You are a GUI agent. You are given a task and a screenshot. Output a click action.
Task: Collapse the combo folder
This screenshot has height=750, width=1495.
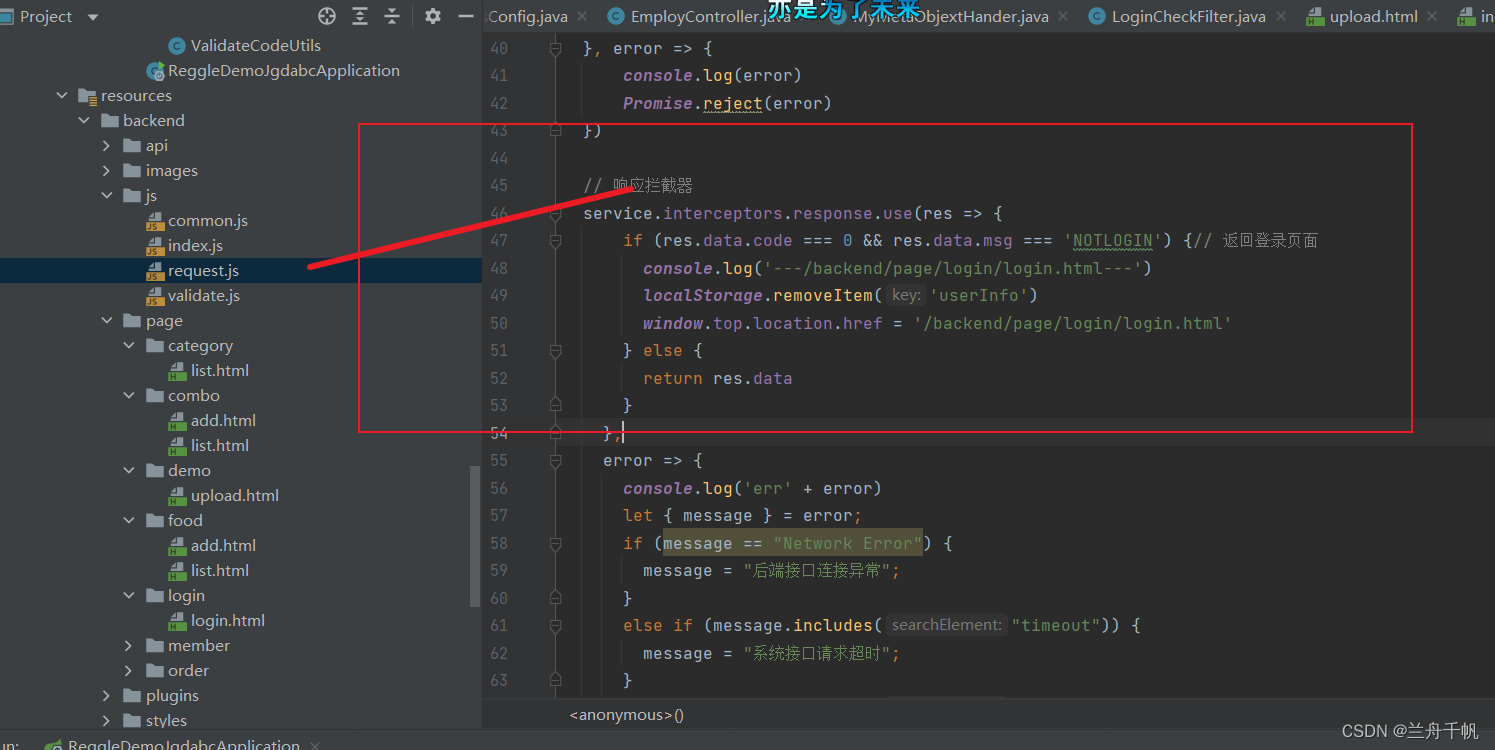128,396
